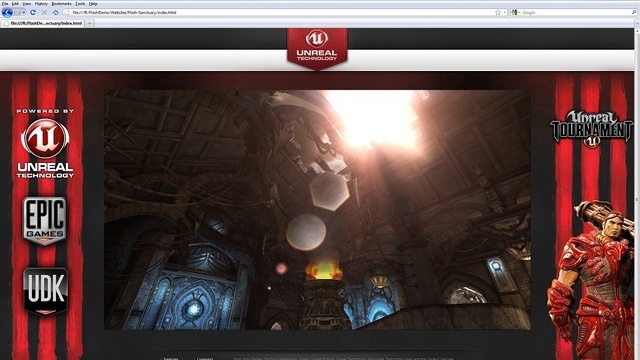
Task: Open the File menu
Action: pos(5,3)
